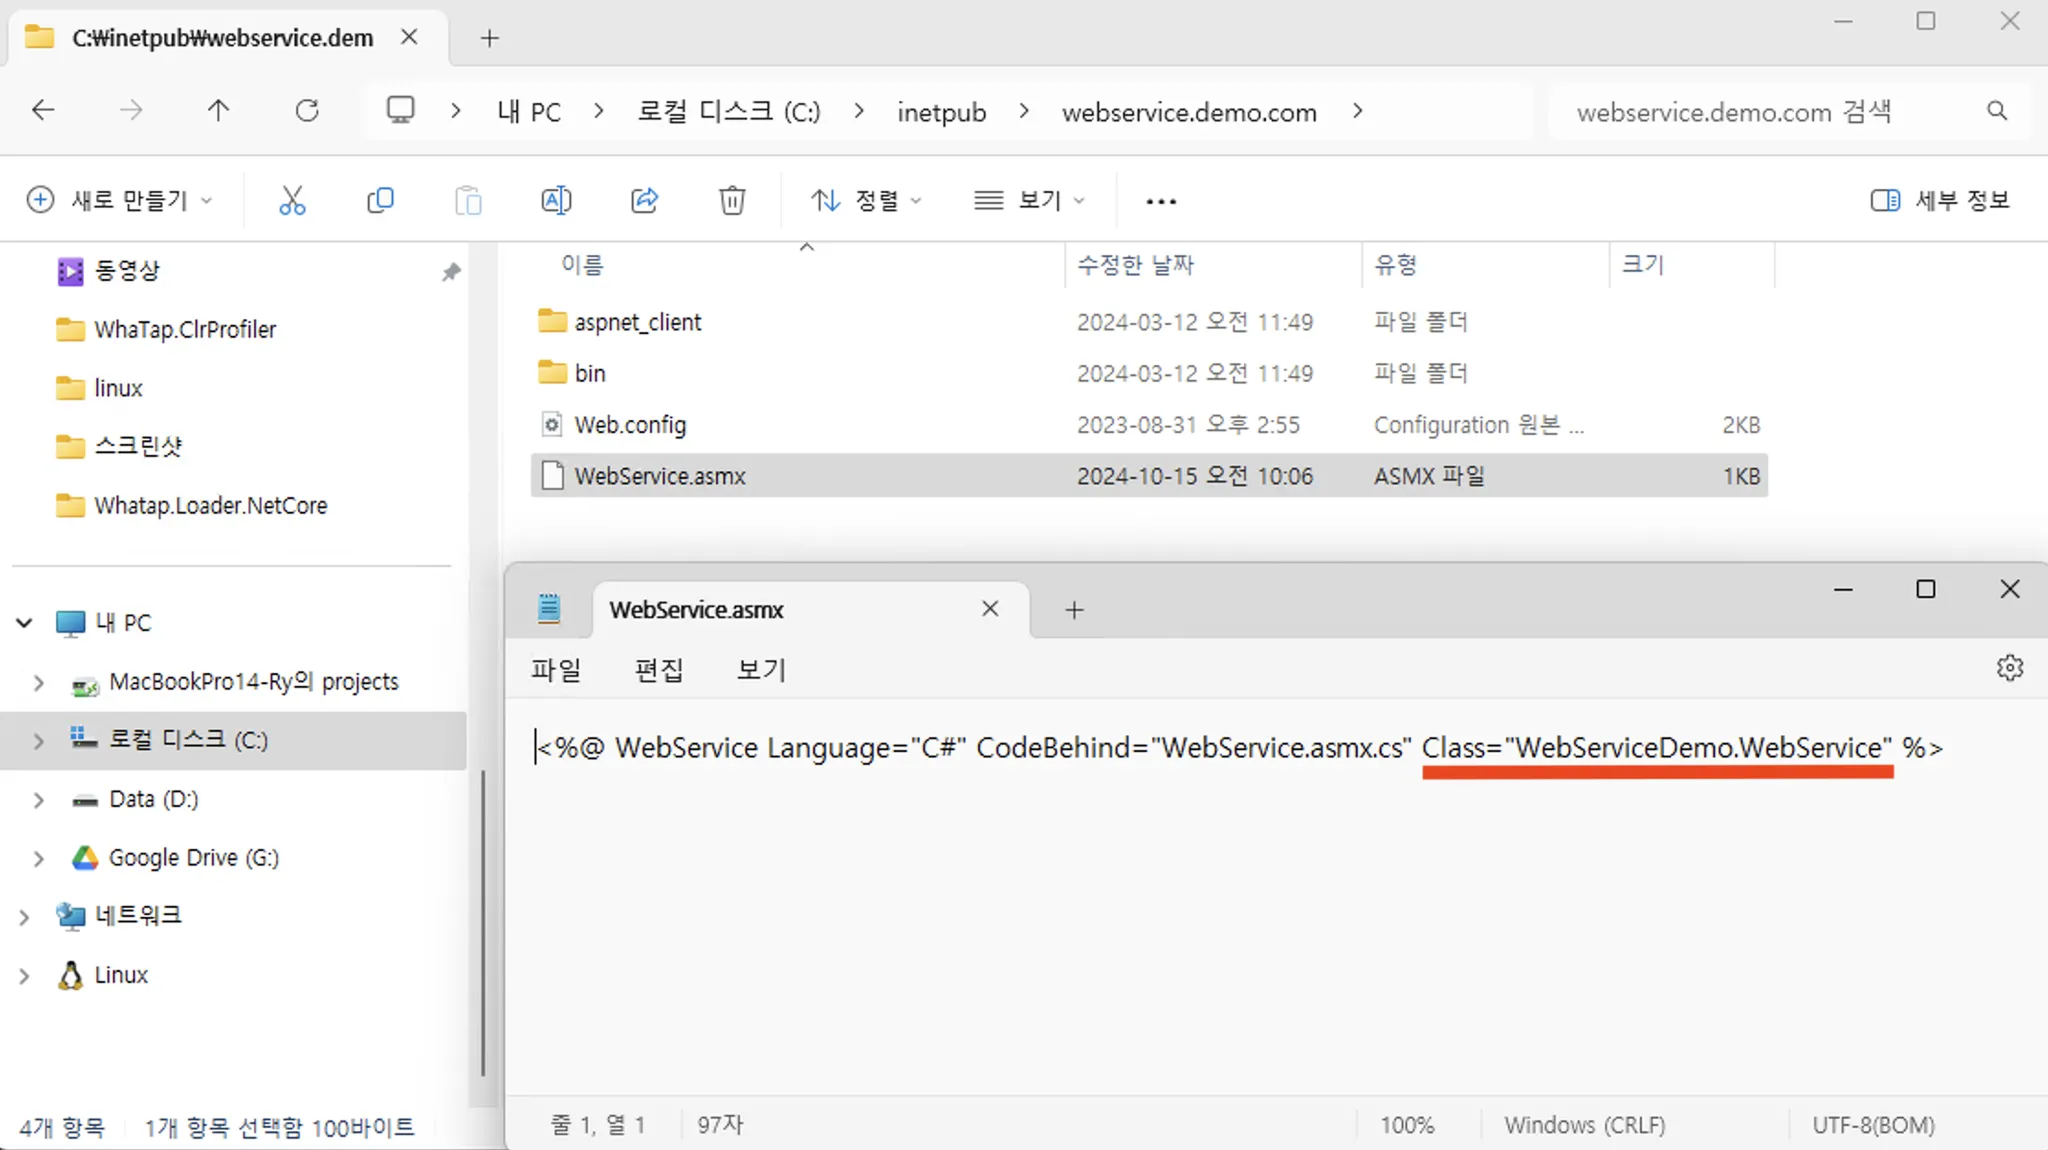The width and height of the screenshot is (2048, 1150).
Task: Toggle the details pane (세부 정보) button
Action: (x=1940, y=201)
